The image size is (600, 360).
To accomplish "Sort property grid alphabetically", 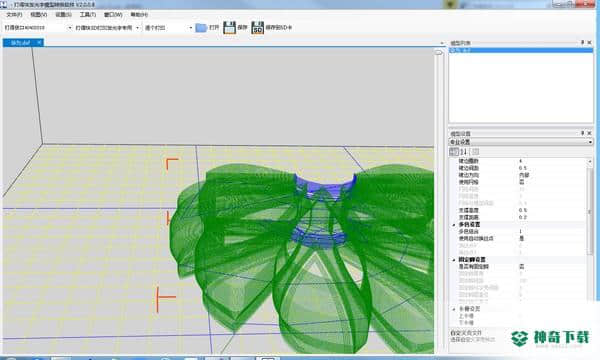I will point(463,152).
